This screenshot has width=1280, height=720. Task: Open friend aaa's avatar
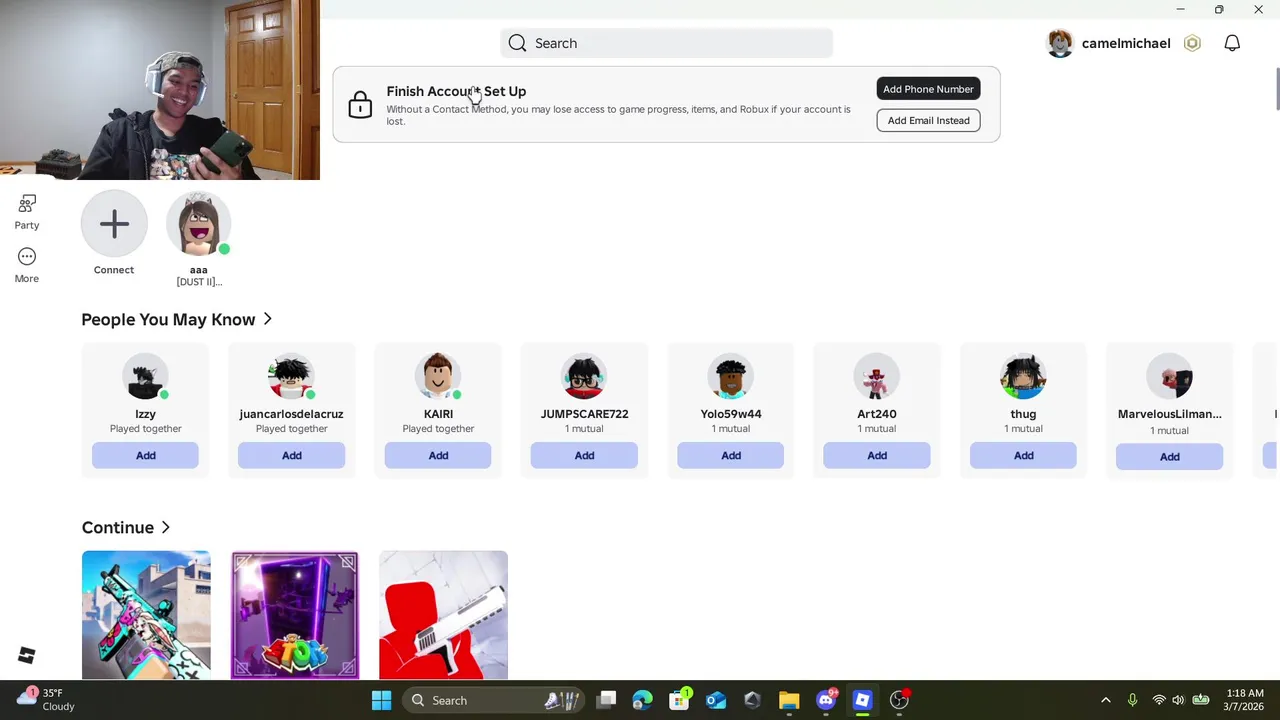click(x=199, y=224)
